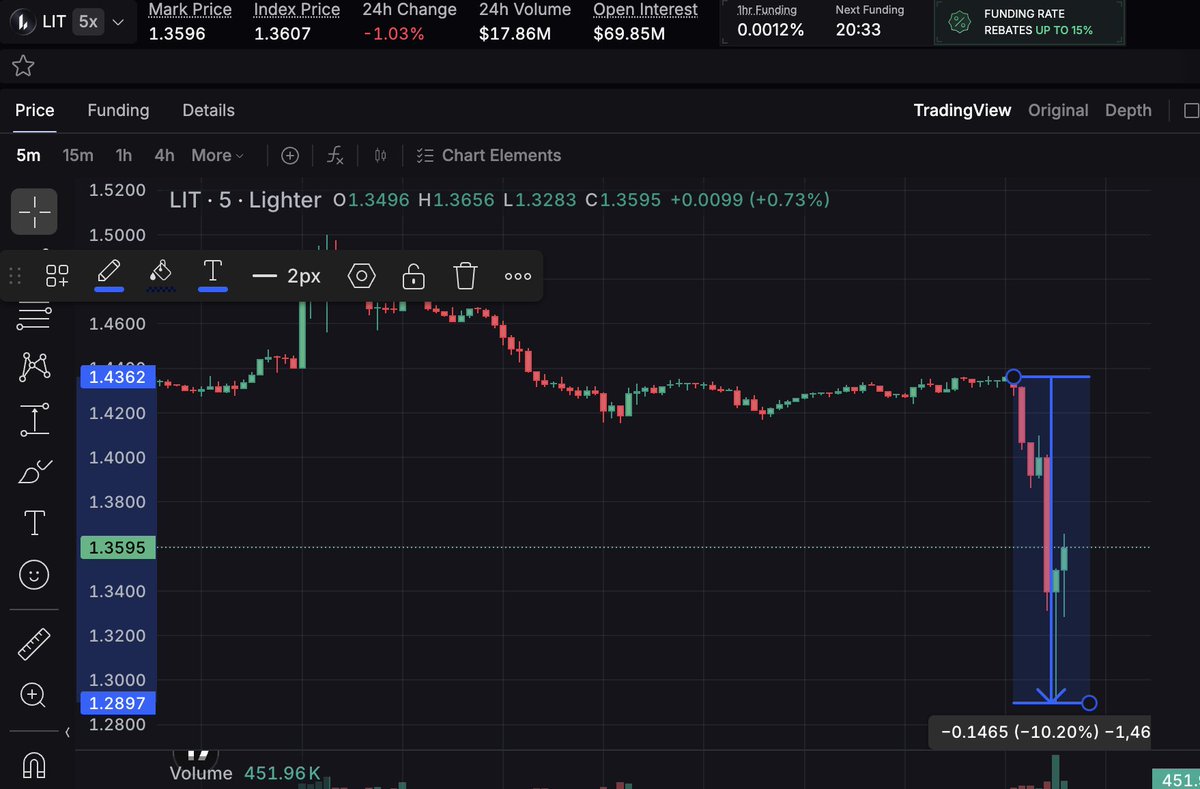Select the crosshair cursor tool

pyautogui.click(x=35, y=211)
